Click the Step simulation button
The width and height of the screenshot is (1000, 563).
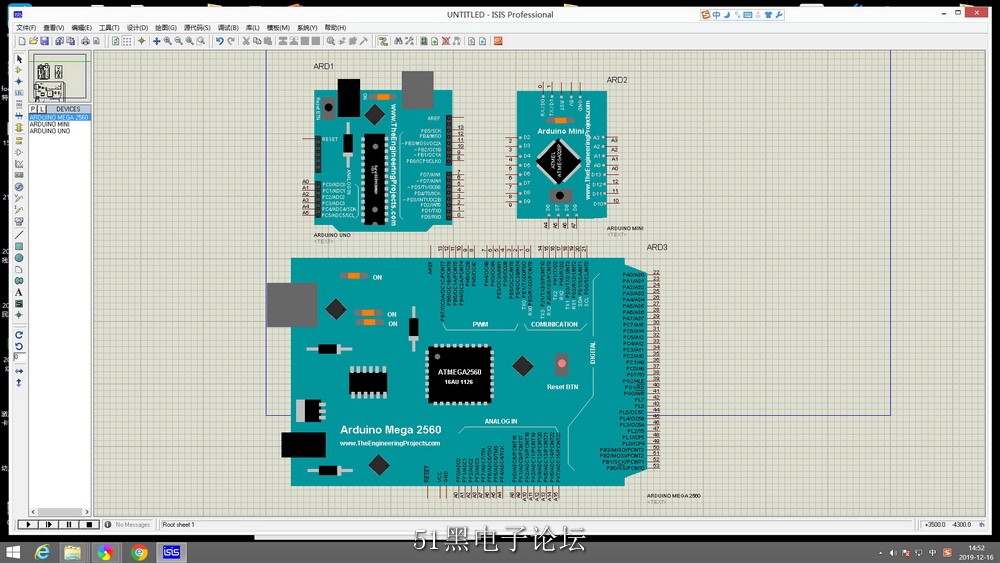pyautogui.click(x=48, y=524)
